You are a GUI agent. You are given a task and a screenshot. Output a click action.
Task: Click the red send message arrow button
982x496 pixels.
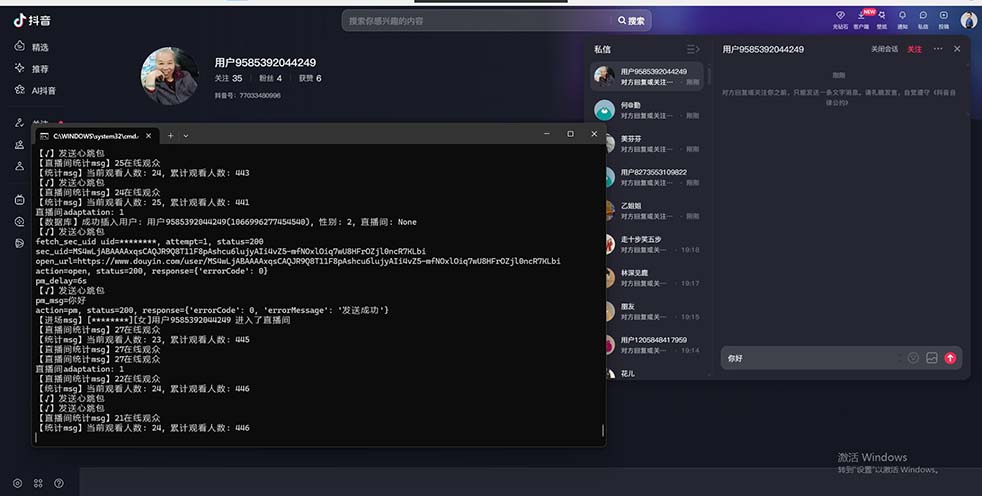point(950,358)
